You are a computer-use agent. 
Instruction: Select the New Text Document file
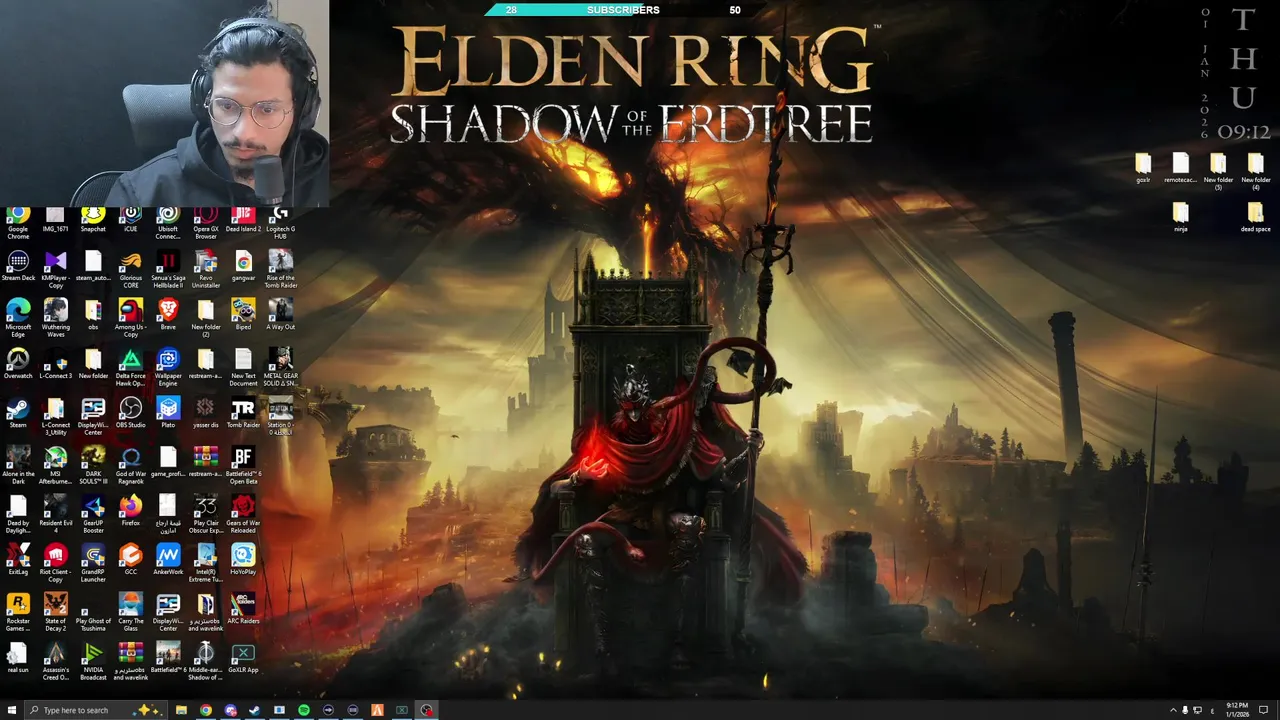coord(243,368)
